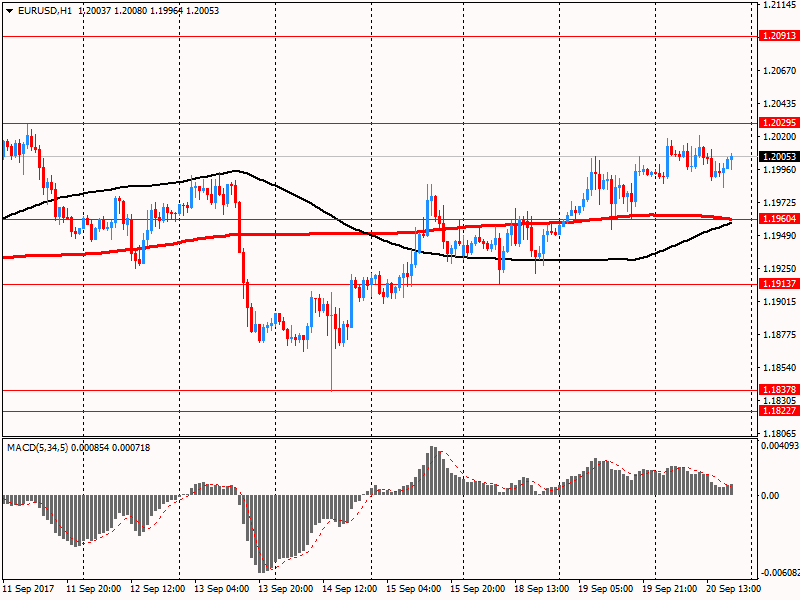Click the 1.20670 price scale value
This screenshot has height=600, width=800.
point(780,71)
